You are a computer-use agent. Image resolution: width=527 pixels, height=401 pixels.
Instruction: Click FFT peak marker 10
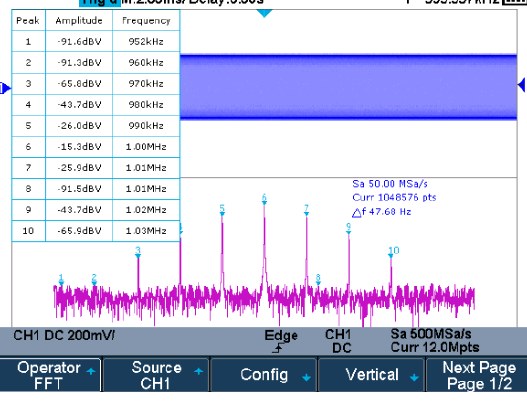(393, 252)
